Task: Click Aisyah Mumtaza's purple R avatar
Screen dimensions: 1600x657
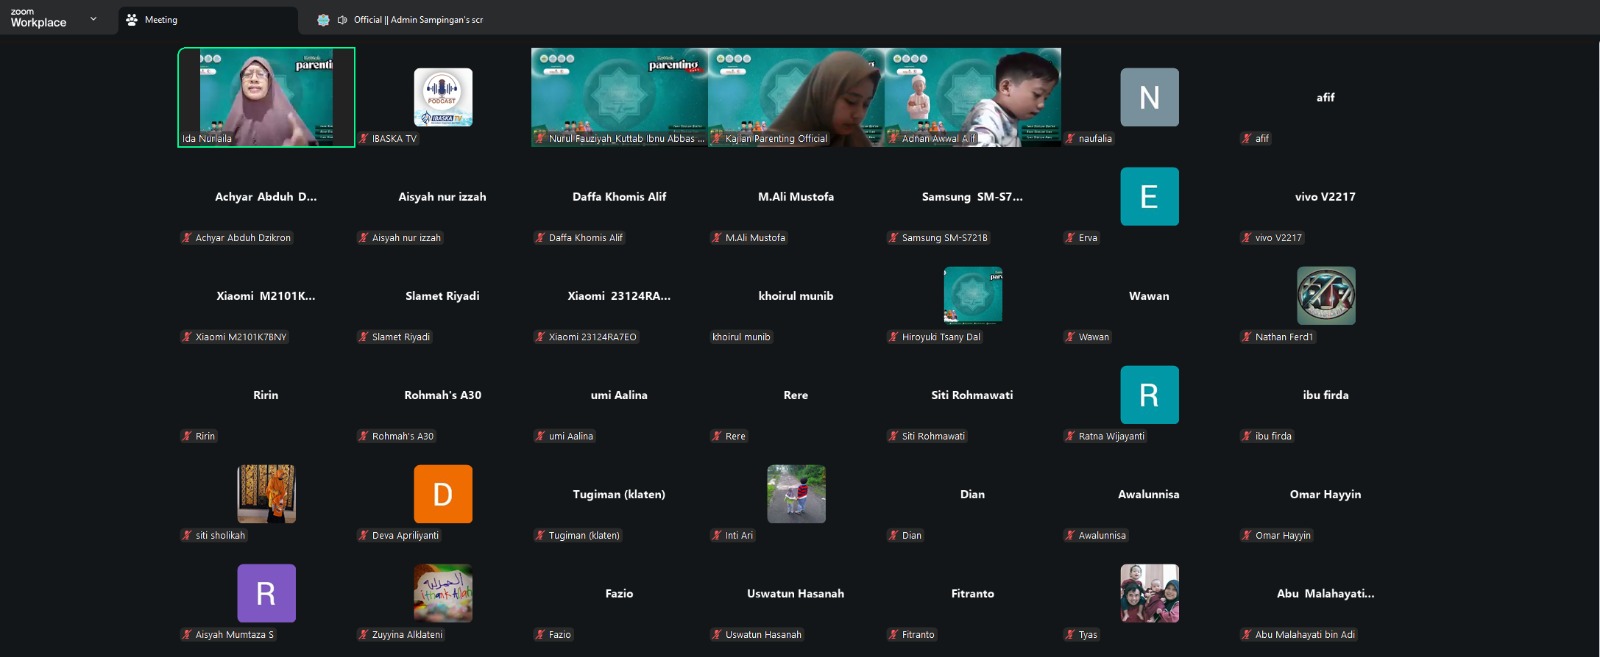Action: (266, 593)
